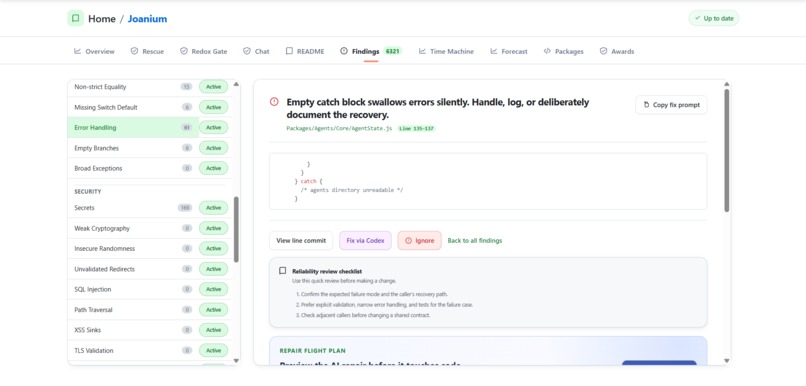Toggle Active status for TLS Validation

click(x=213, y=351)
